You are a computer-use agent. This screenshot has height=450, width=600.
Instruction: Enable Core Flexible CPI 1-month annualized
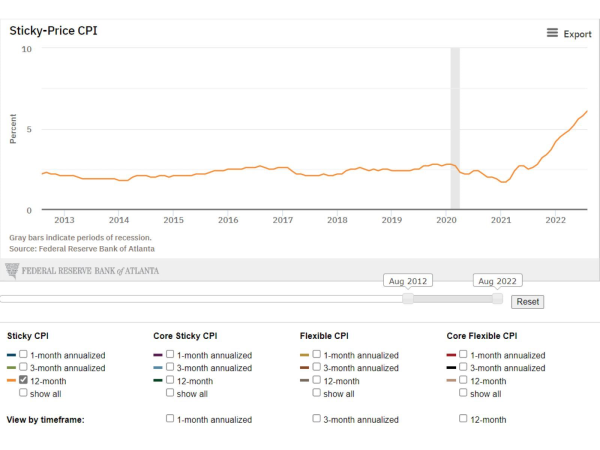pos(463,354)
